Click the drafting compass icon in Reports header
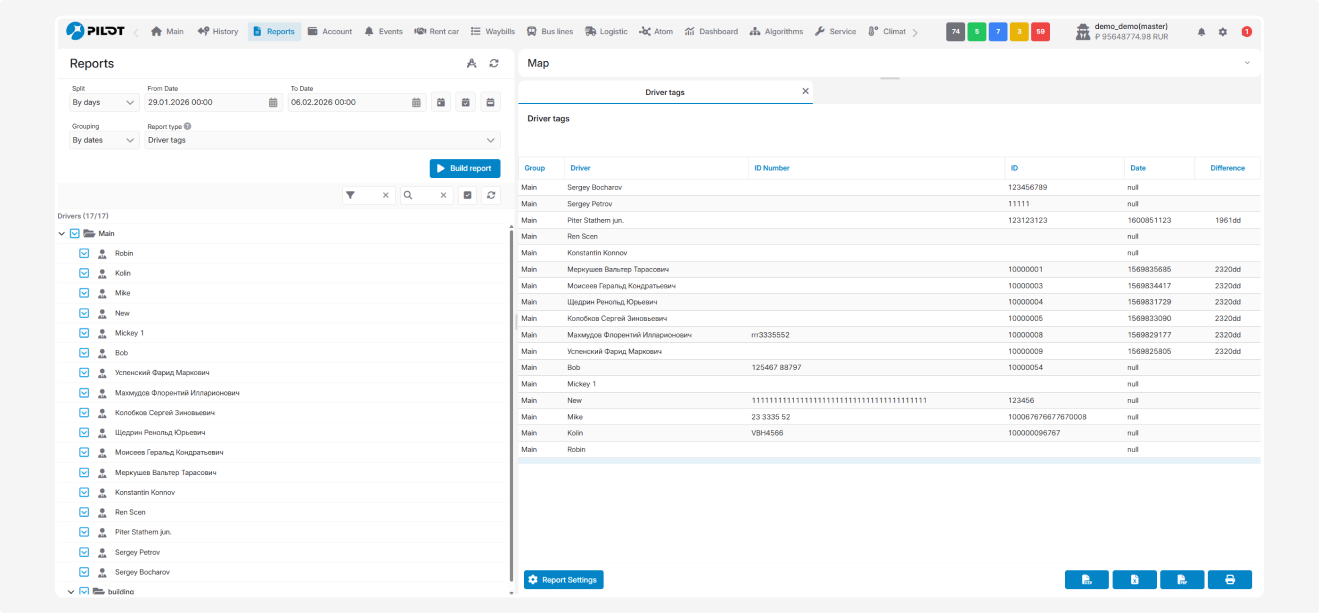The image size is (1319, 613). [x=471, y=64]
